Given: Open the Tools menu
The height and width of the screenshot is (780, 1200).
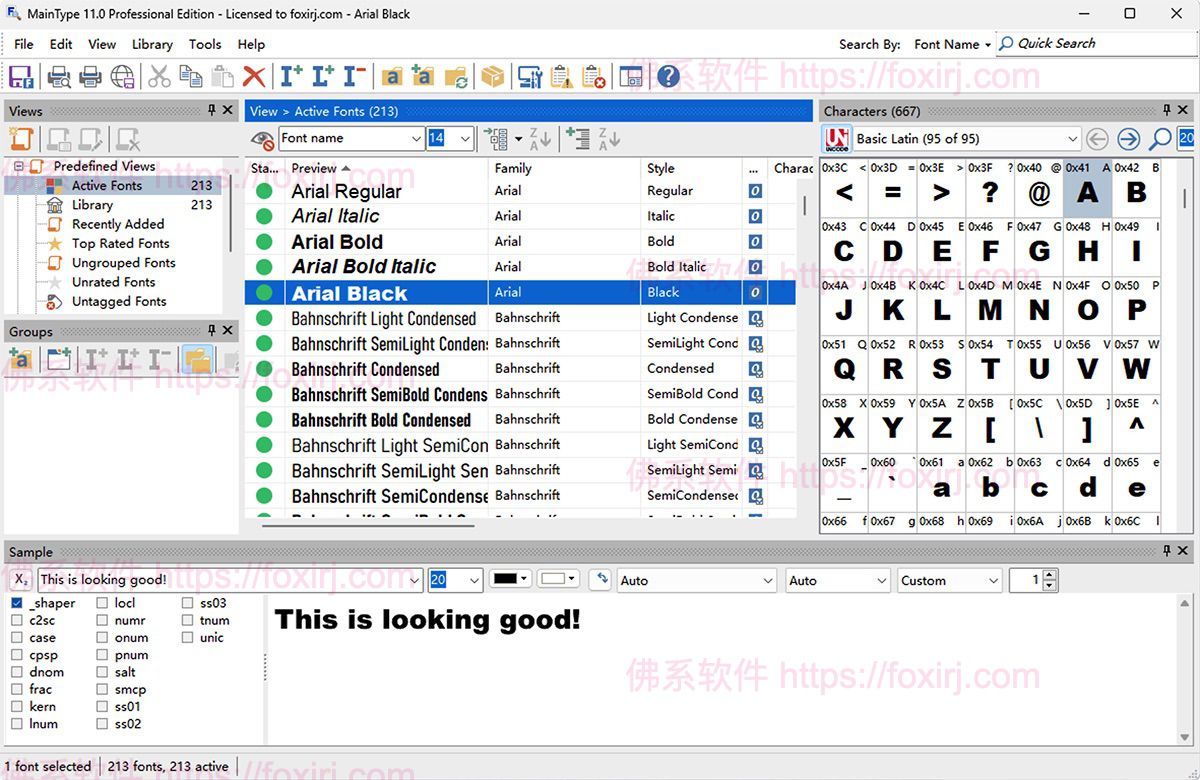Looking at the screenshot, I should [x=205, y=44].
